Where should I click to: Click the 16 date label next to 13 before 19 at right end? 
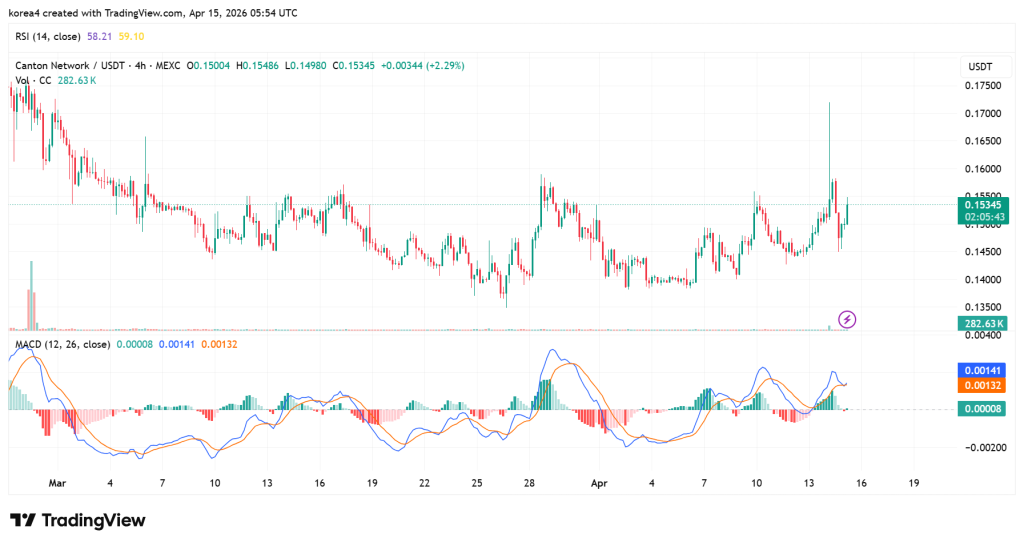[861, 483]
